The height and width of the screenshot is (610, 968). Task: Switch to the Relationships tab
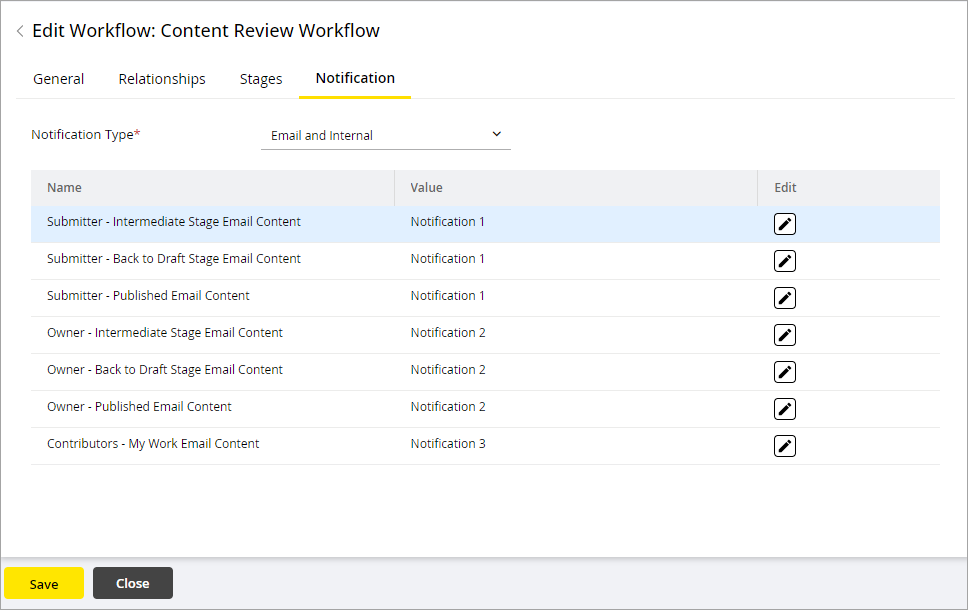click(161, 79)
